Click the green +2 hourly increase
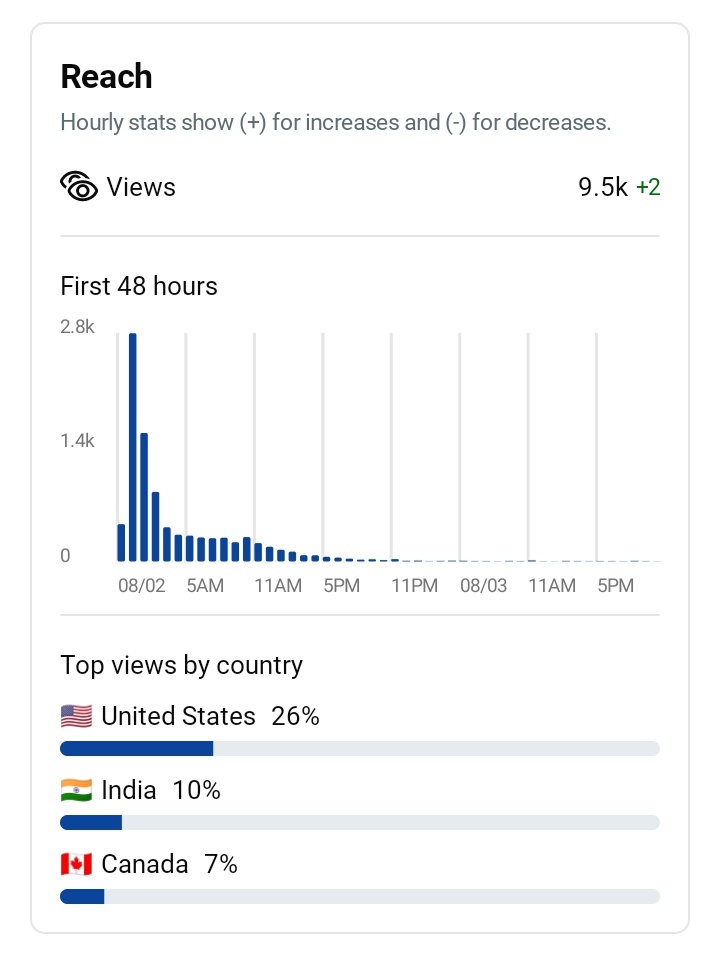 click(648, 187)
